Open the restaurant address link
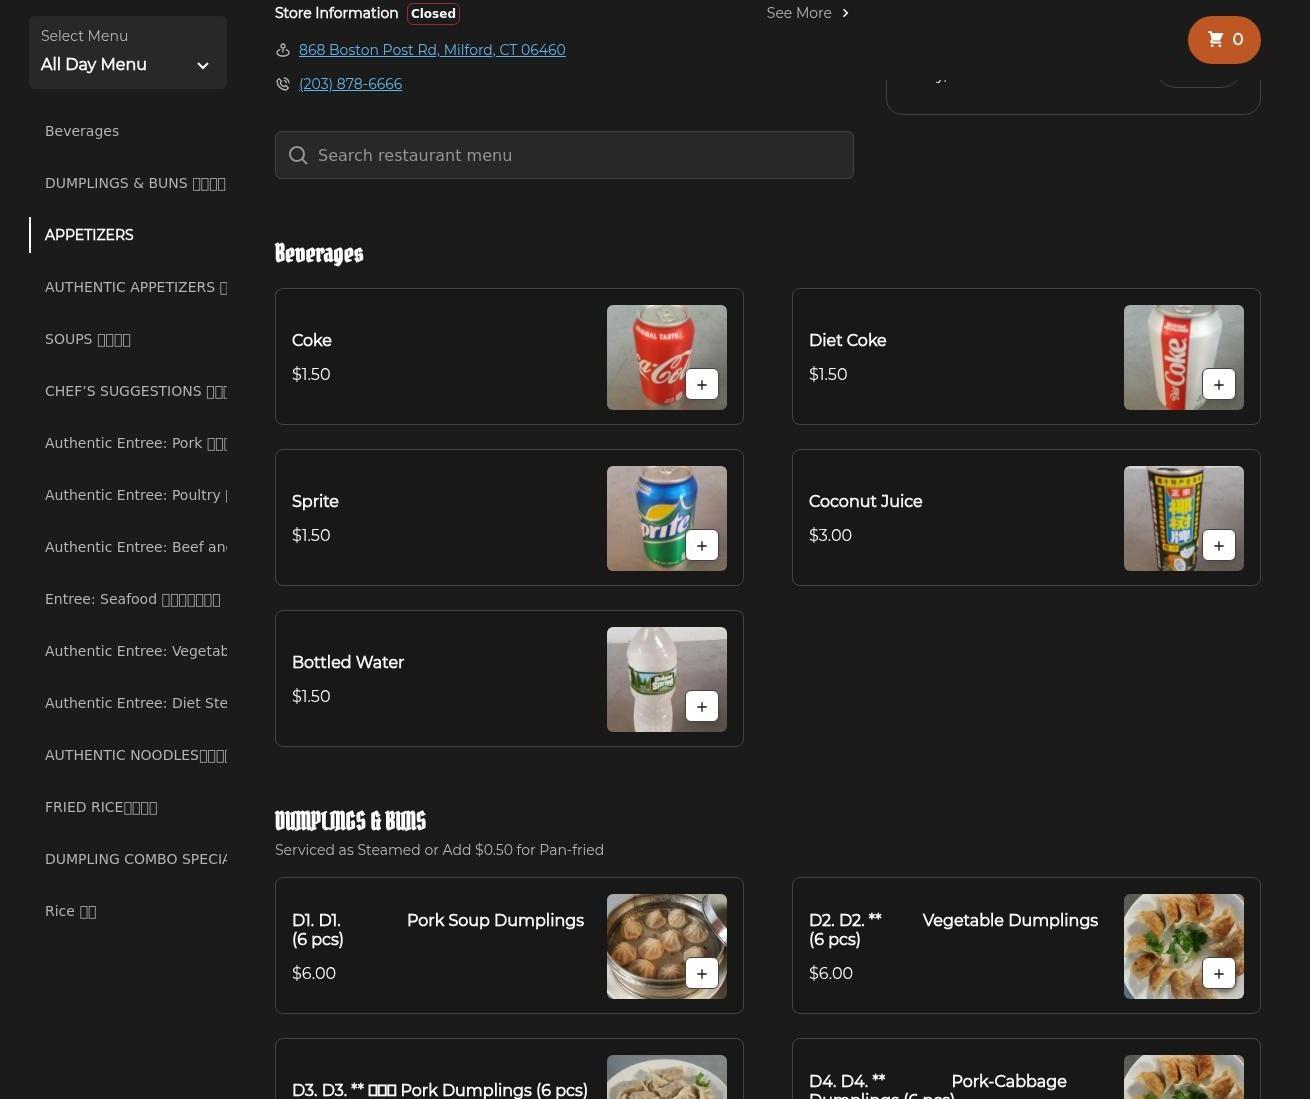The width and height of the screenshot is (1310, 1099). [432, 50]
